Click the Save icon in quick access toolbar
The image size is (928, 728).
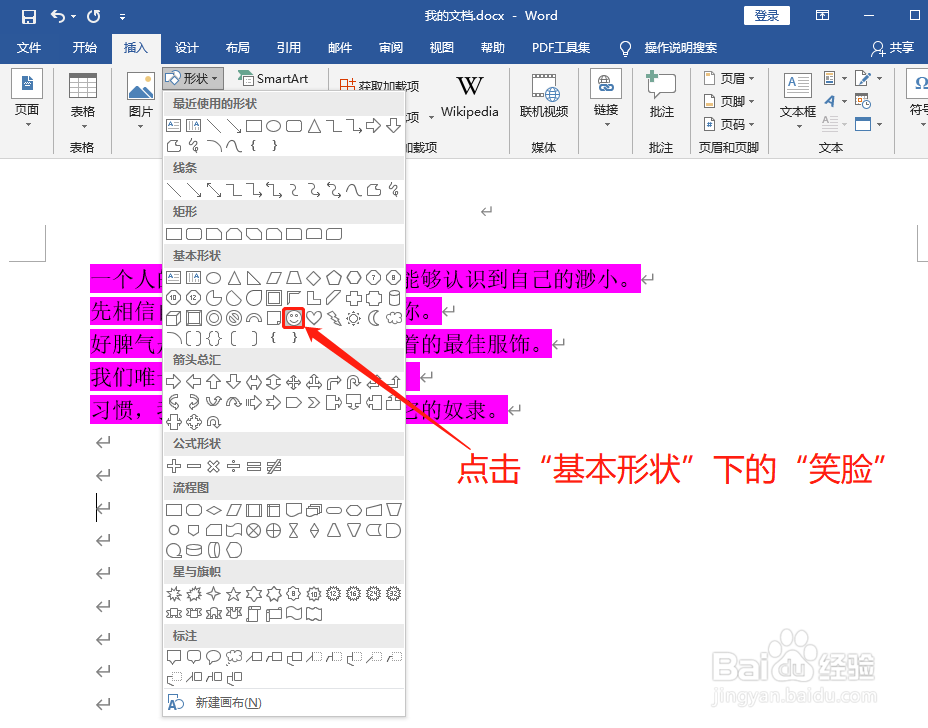(x=27, y=15)
